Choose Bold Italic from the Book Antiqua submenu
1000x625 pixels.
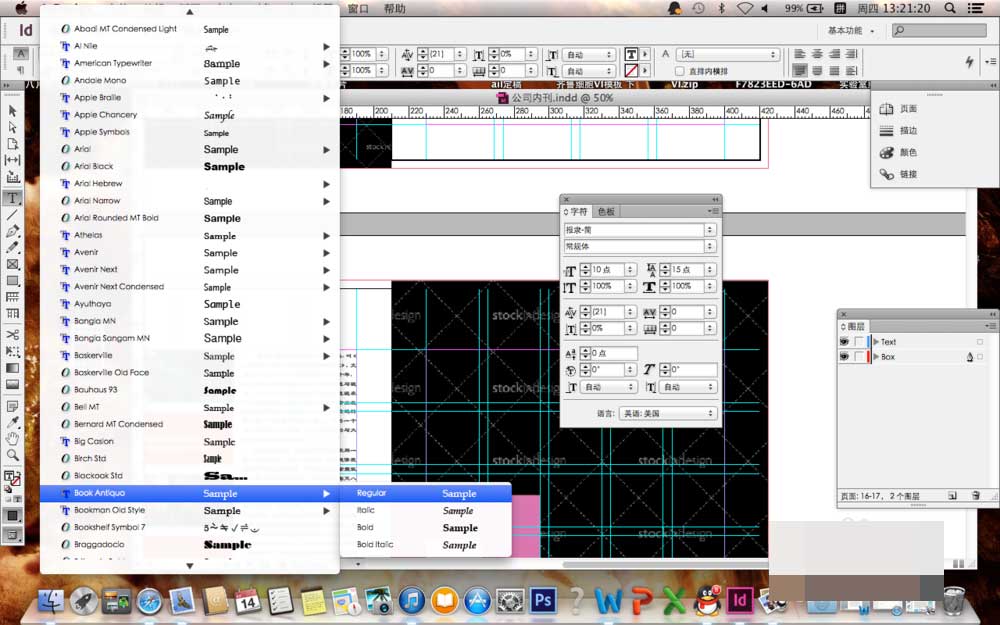tap(375, 545)
